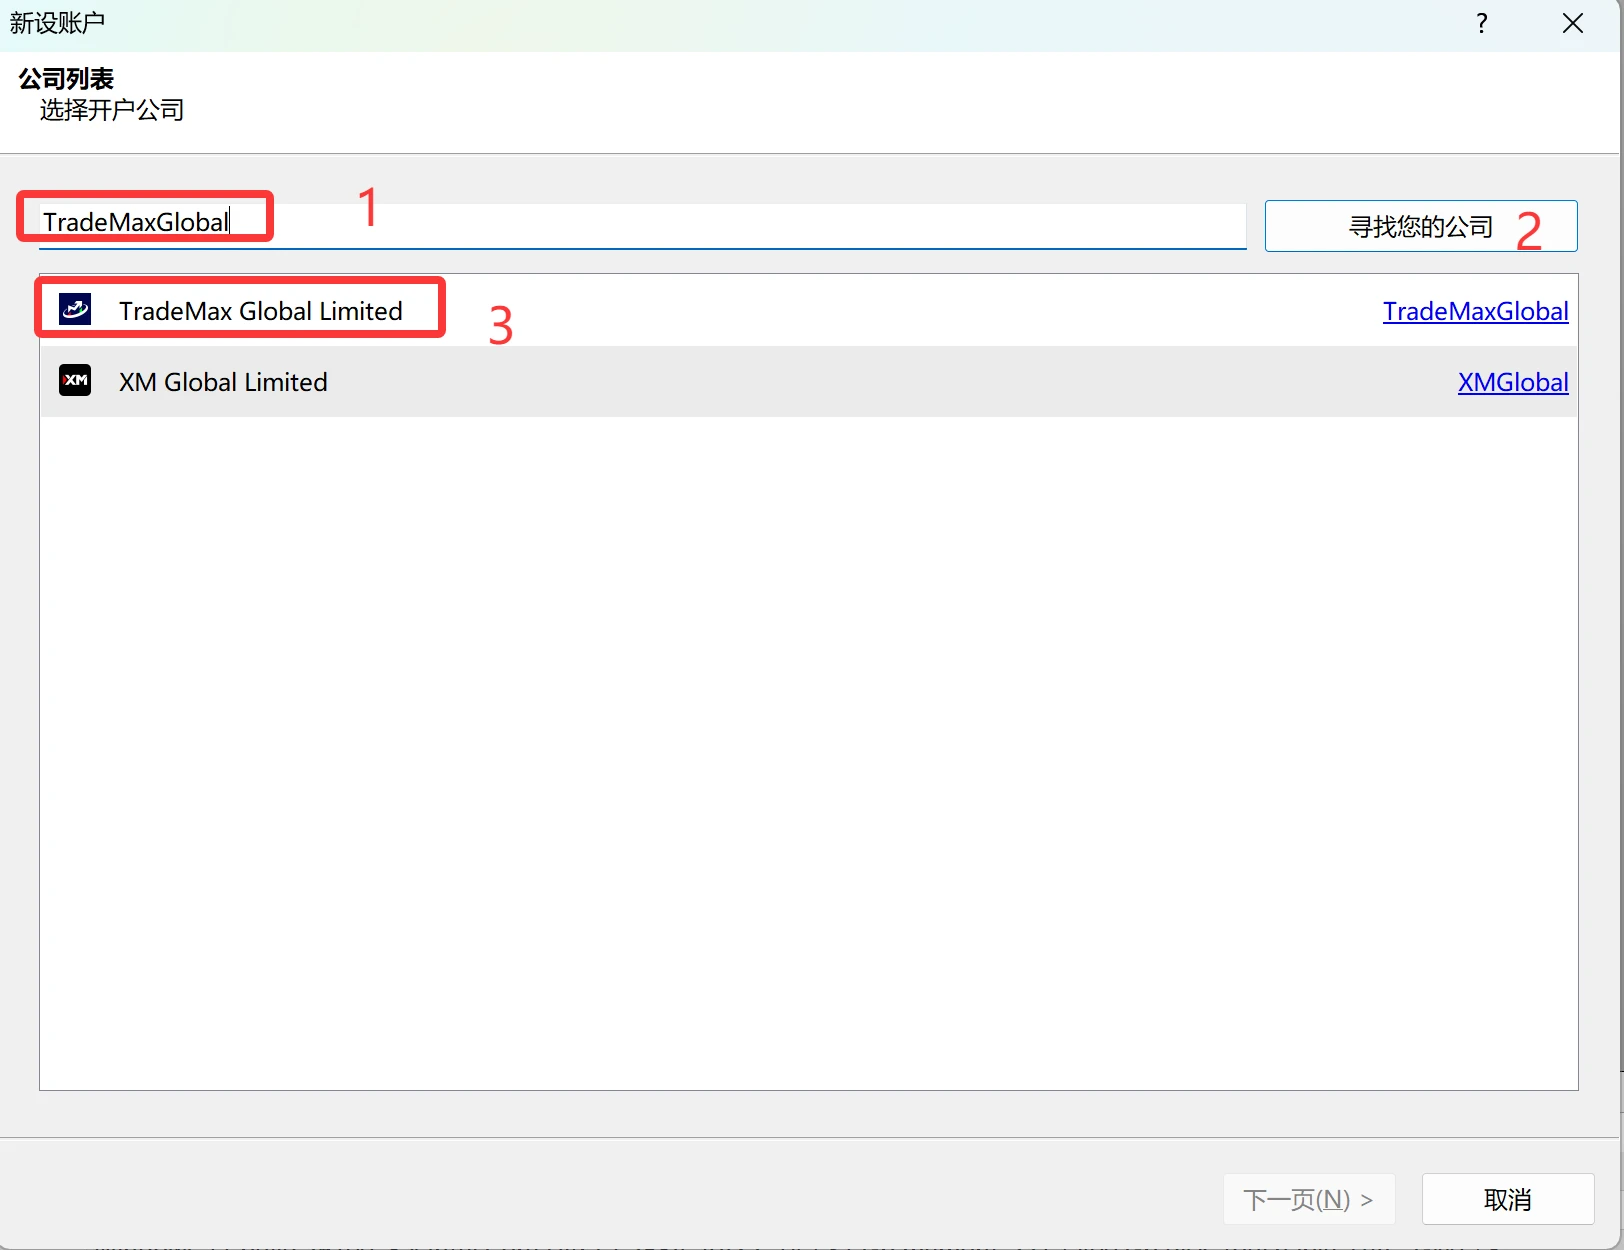This screenshot has width=1624, height=1250.
Task: Click the red number 1 annotation
Action: pos(368,207)
